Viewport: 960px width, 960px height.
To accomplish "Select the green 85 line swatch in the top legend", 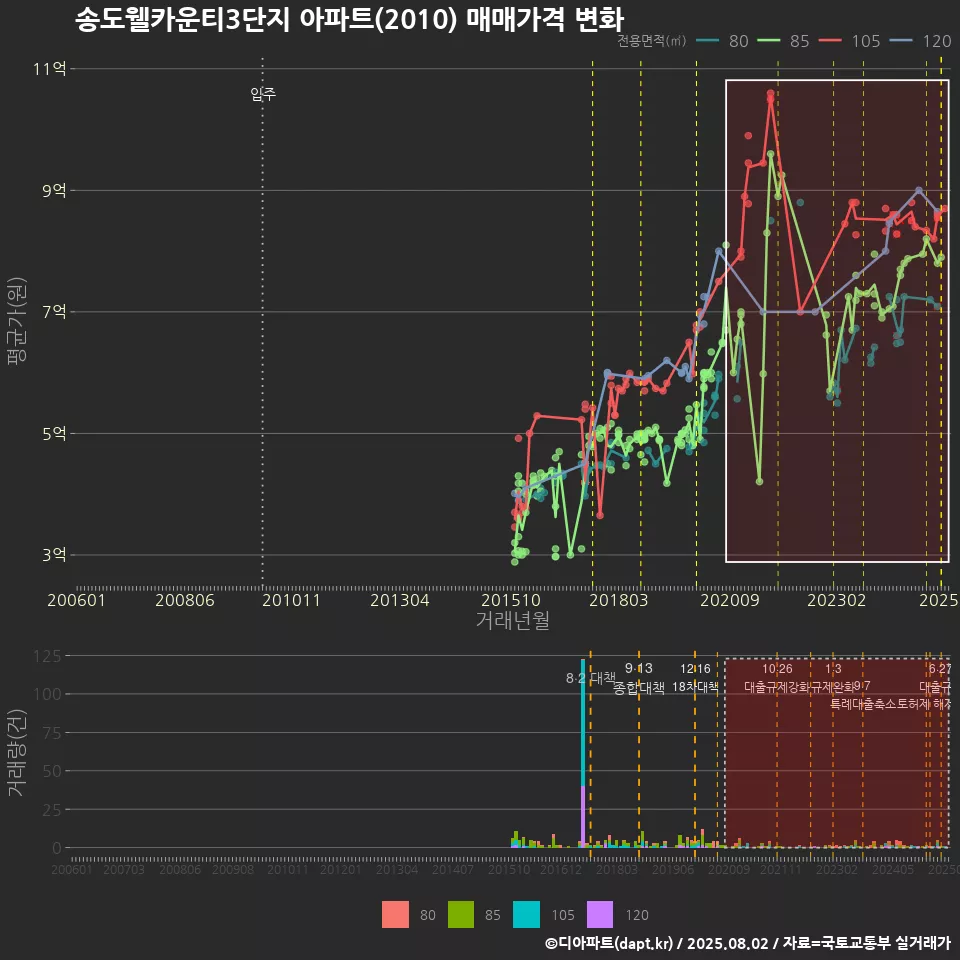I will (769, 41).
